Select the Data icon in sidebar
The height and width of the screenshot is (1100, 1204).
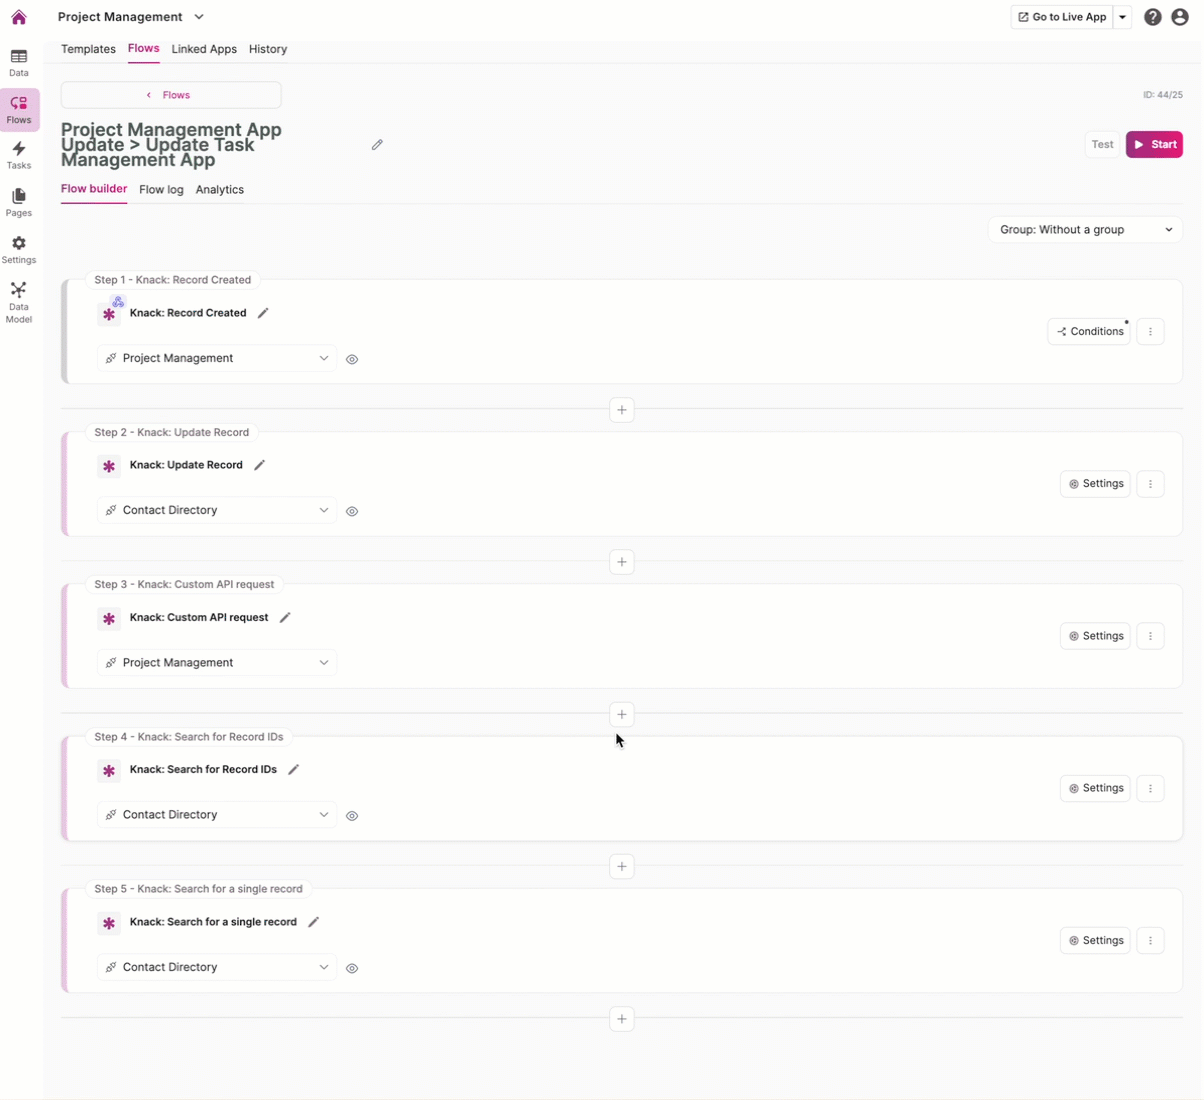click(18, 62)
